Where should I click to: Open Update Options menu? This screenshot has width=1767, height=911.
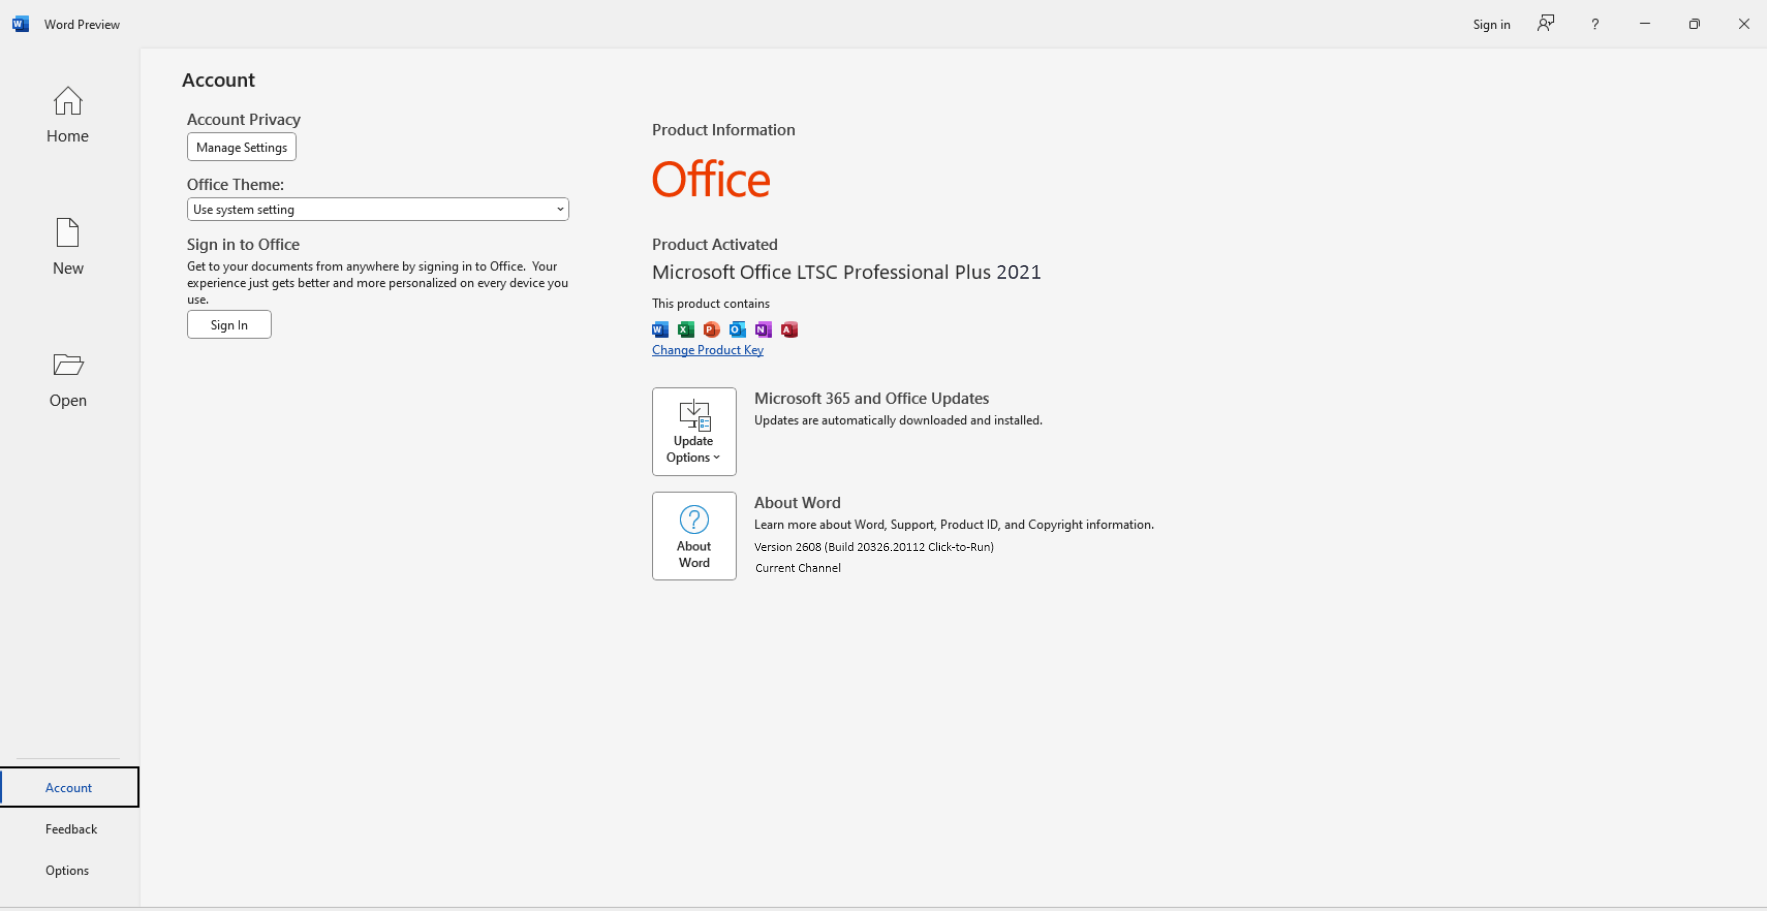tap(694, 431)
